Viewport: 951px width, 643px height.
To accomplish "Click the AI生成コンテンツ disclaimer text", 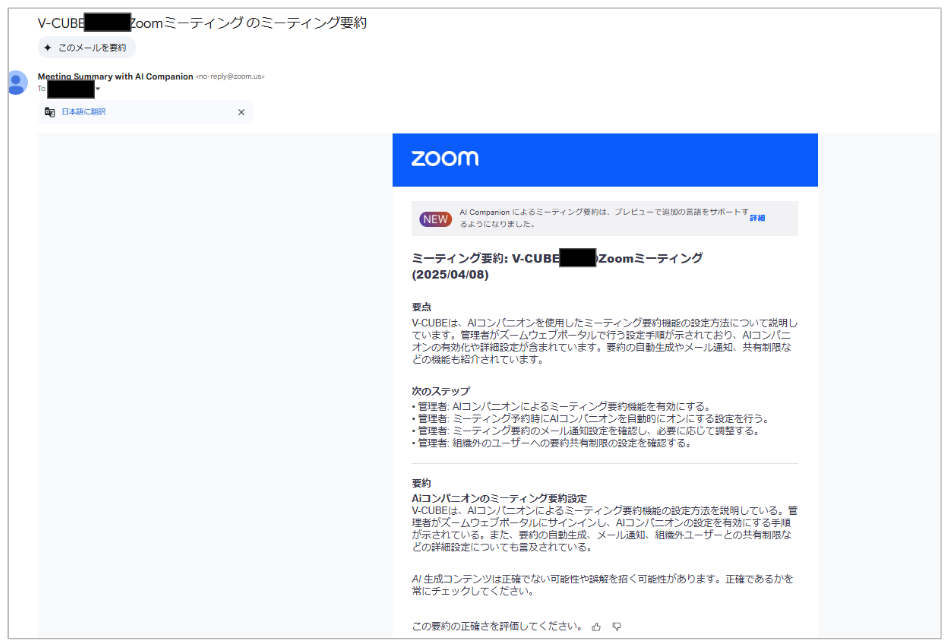I will point(602,585).
